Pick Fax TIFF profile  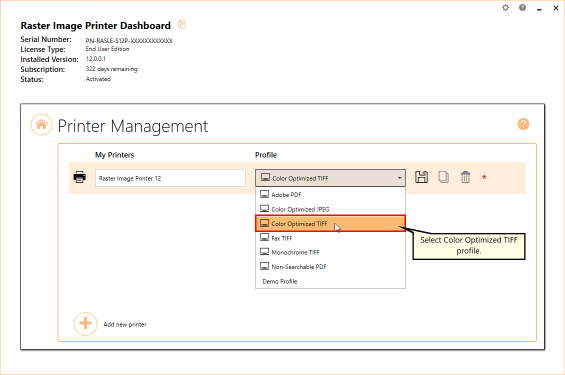pos(330,238)
